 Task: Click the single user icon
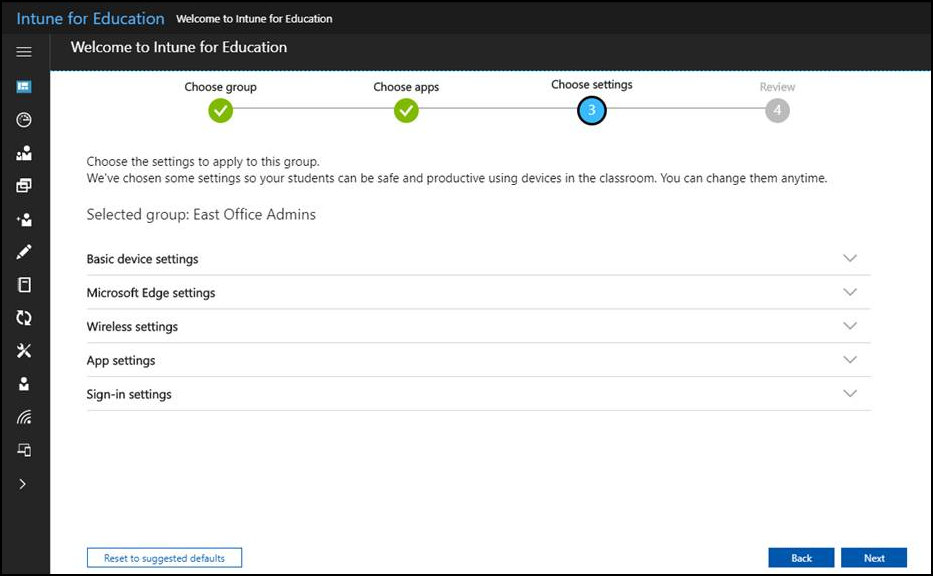pos(24,384)
